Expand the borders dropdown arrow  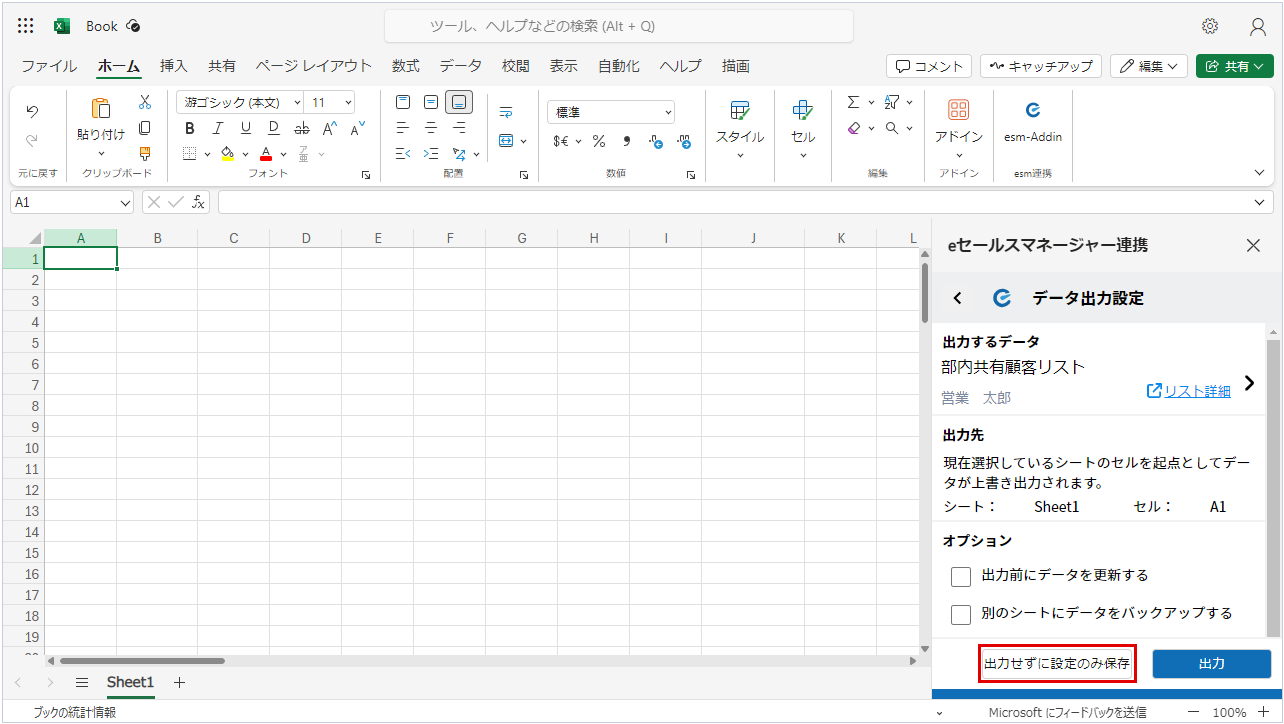(x=207, y=154)
